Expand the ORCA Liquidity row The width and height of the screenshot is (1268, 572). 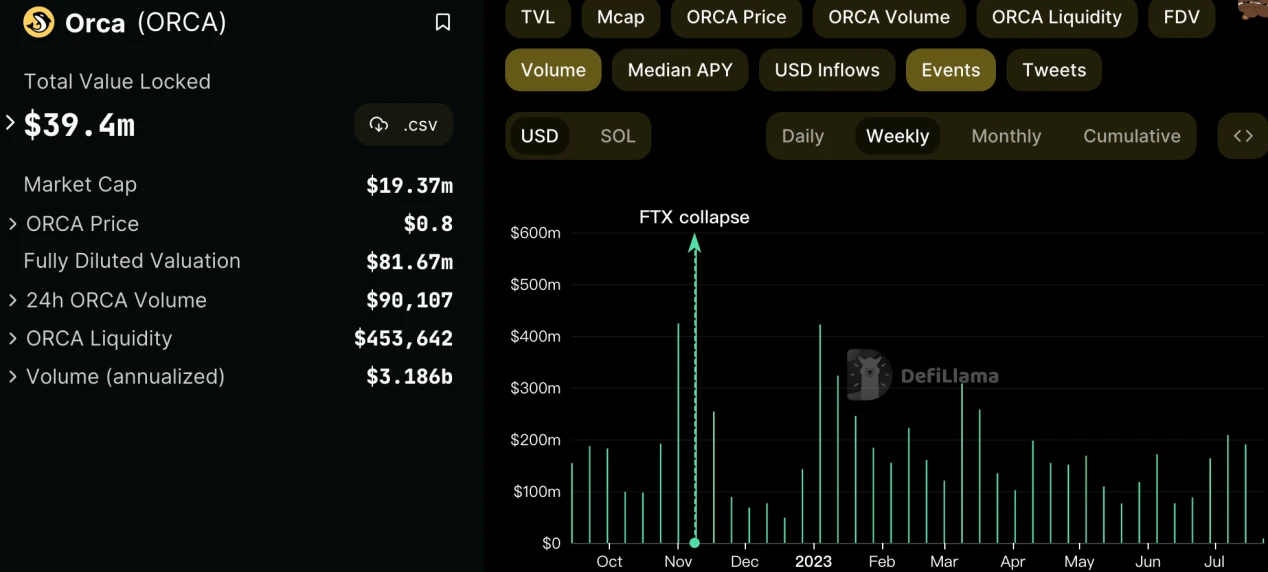tap(13, 339)
